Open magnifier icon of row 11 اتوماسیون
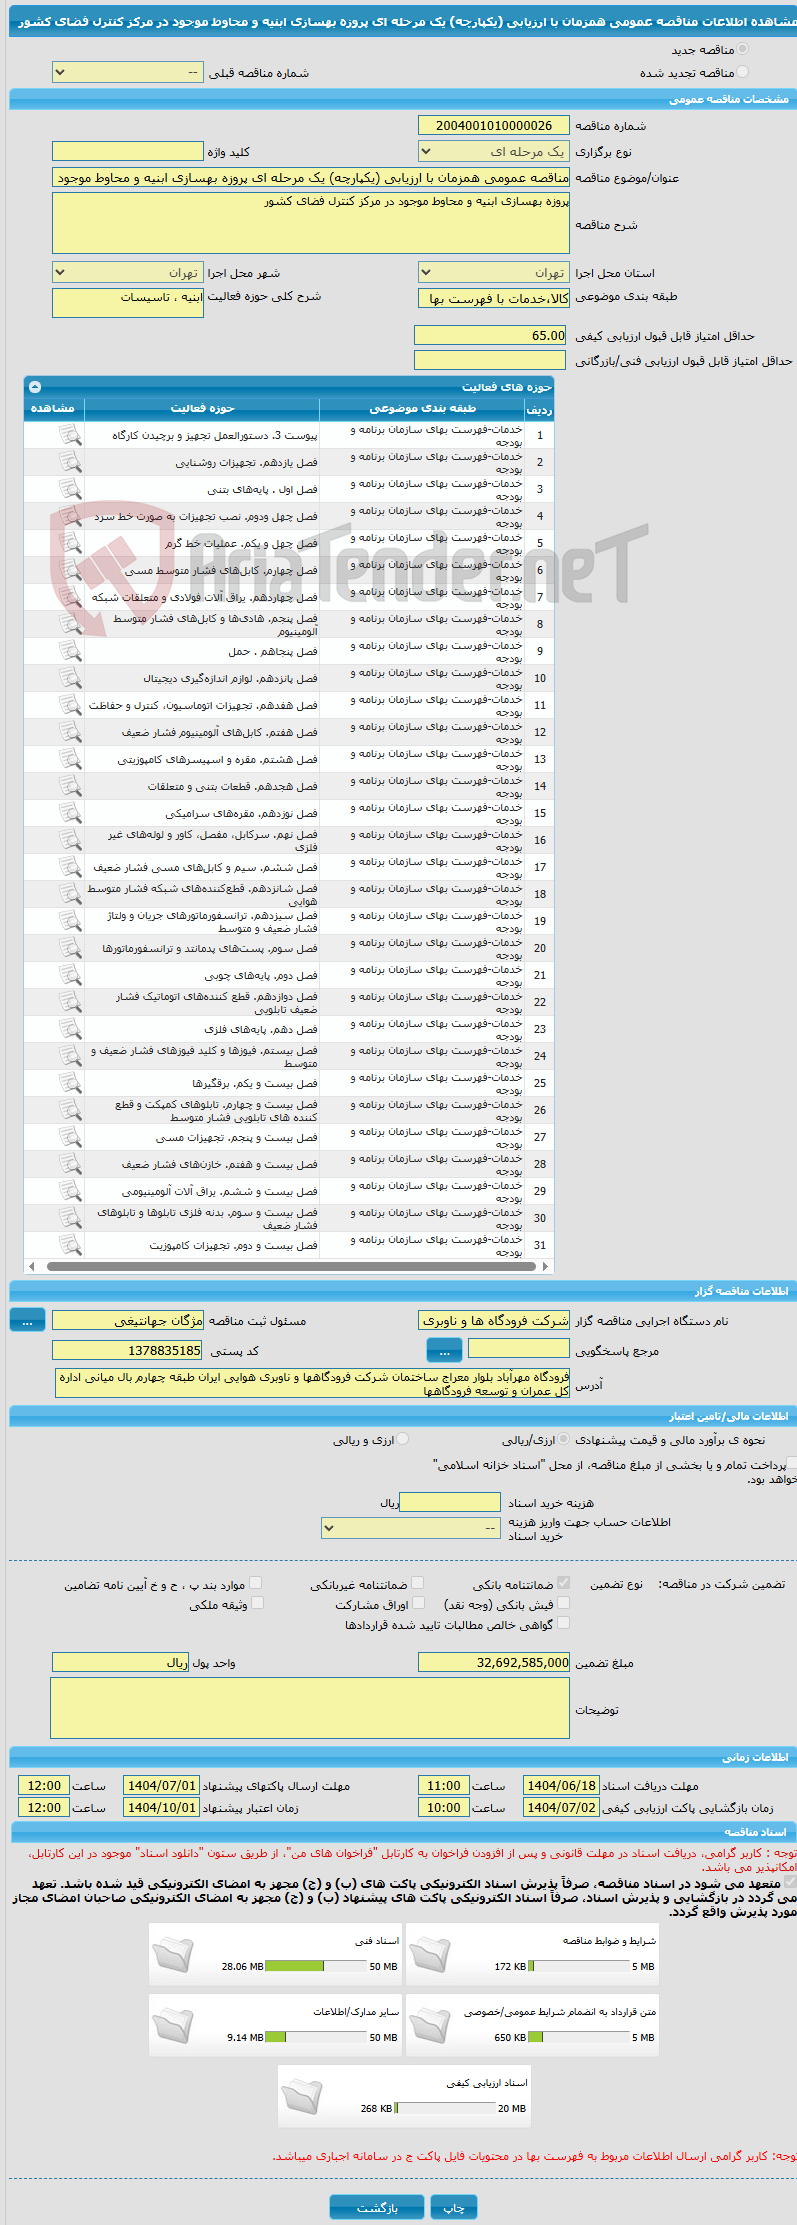Image resolution: width=797 pixels, height=2225 pixels. pyautogui.click(x=70, y=705)
